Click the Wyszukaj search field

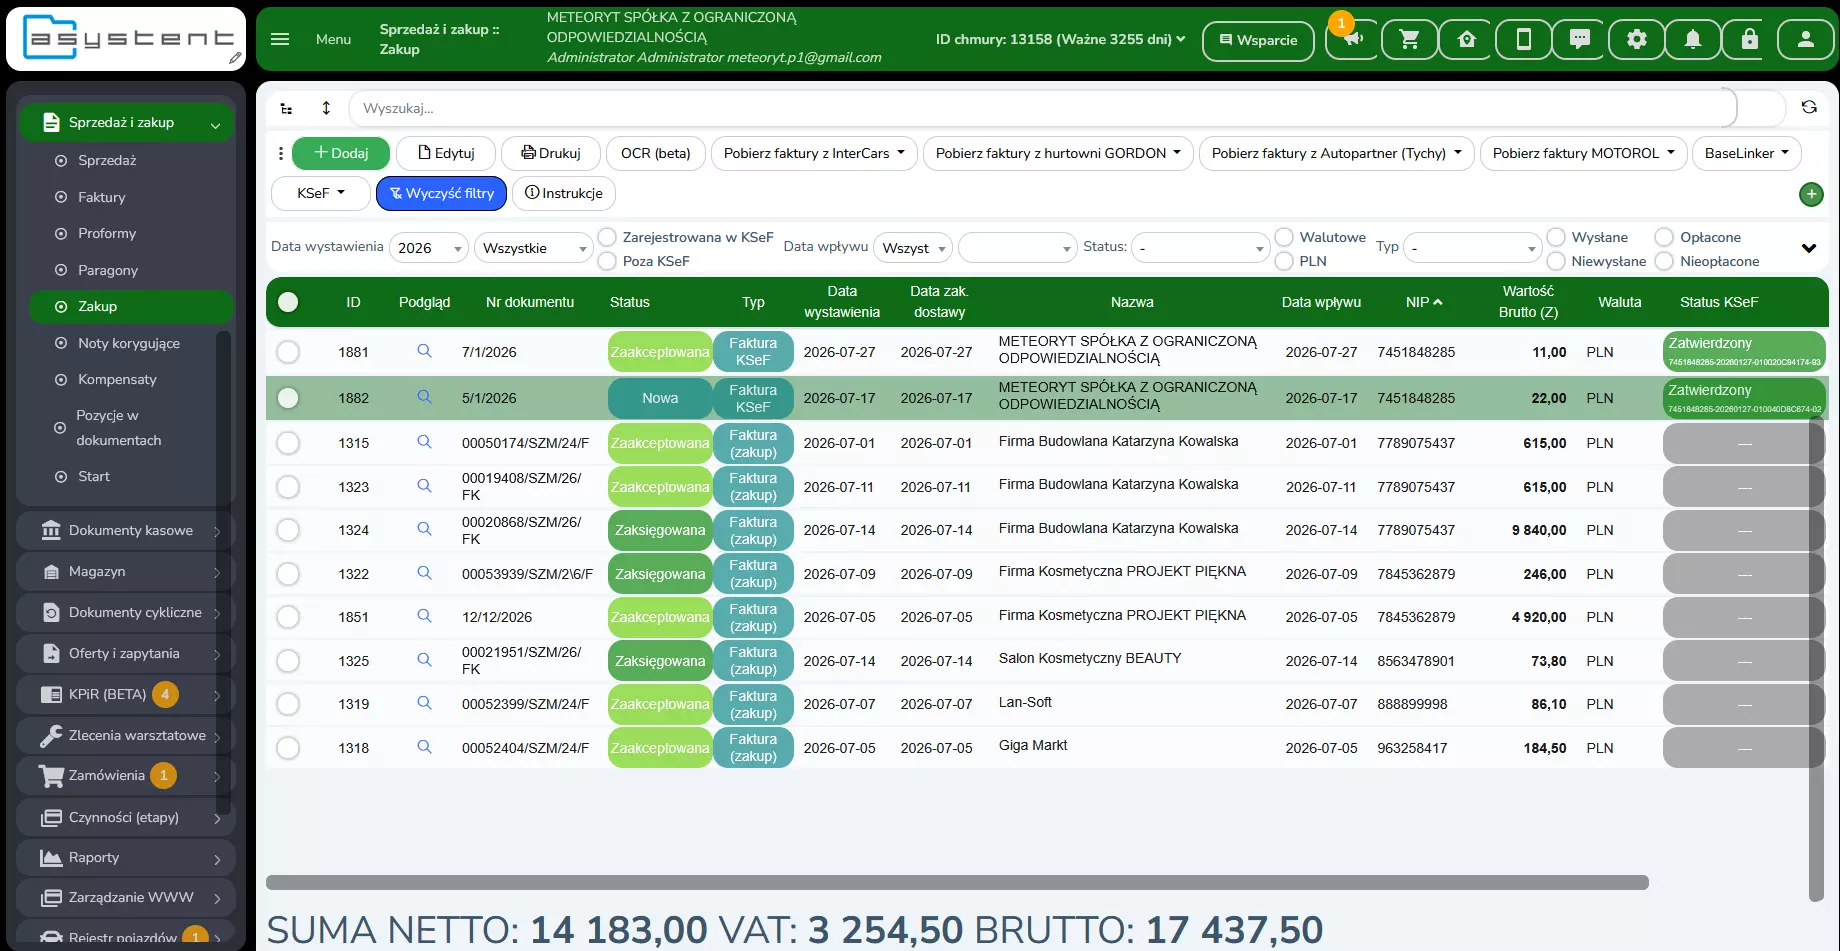click(x=1042, y=108)
